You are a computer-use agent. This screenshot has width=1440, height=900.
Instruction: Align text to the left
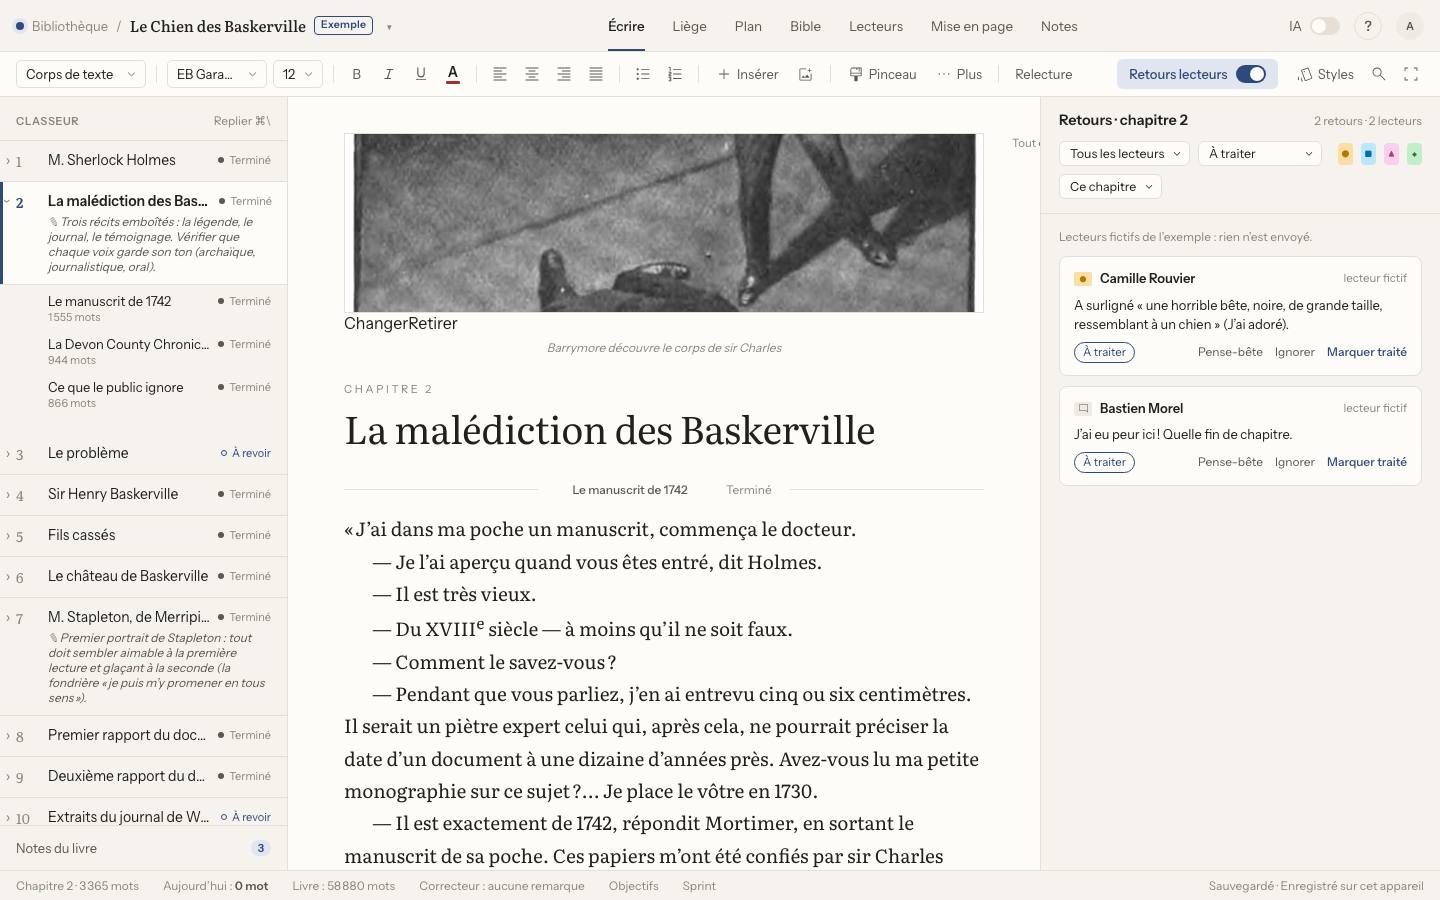coord(500,74)
